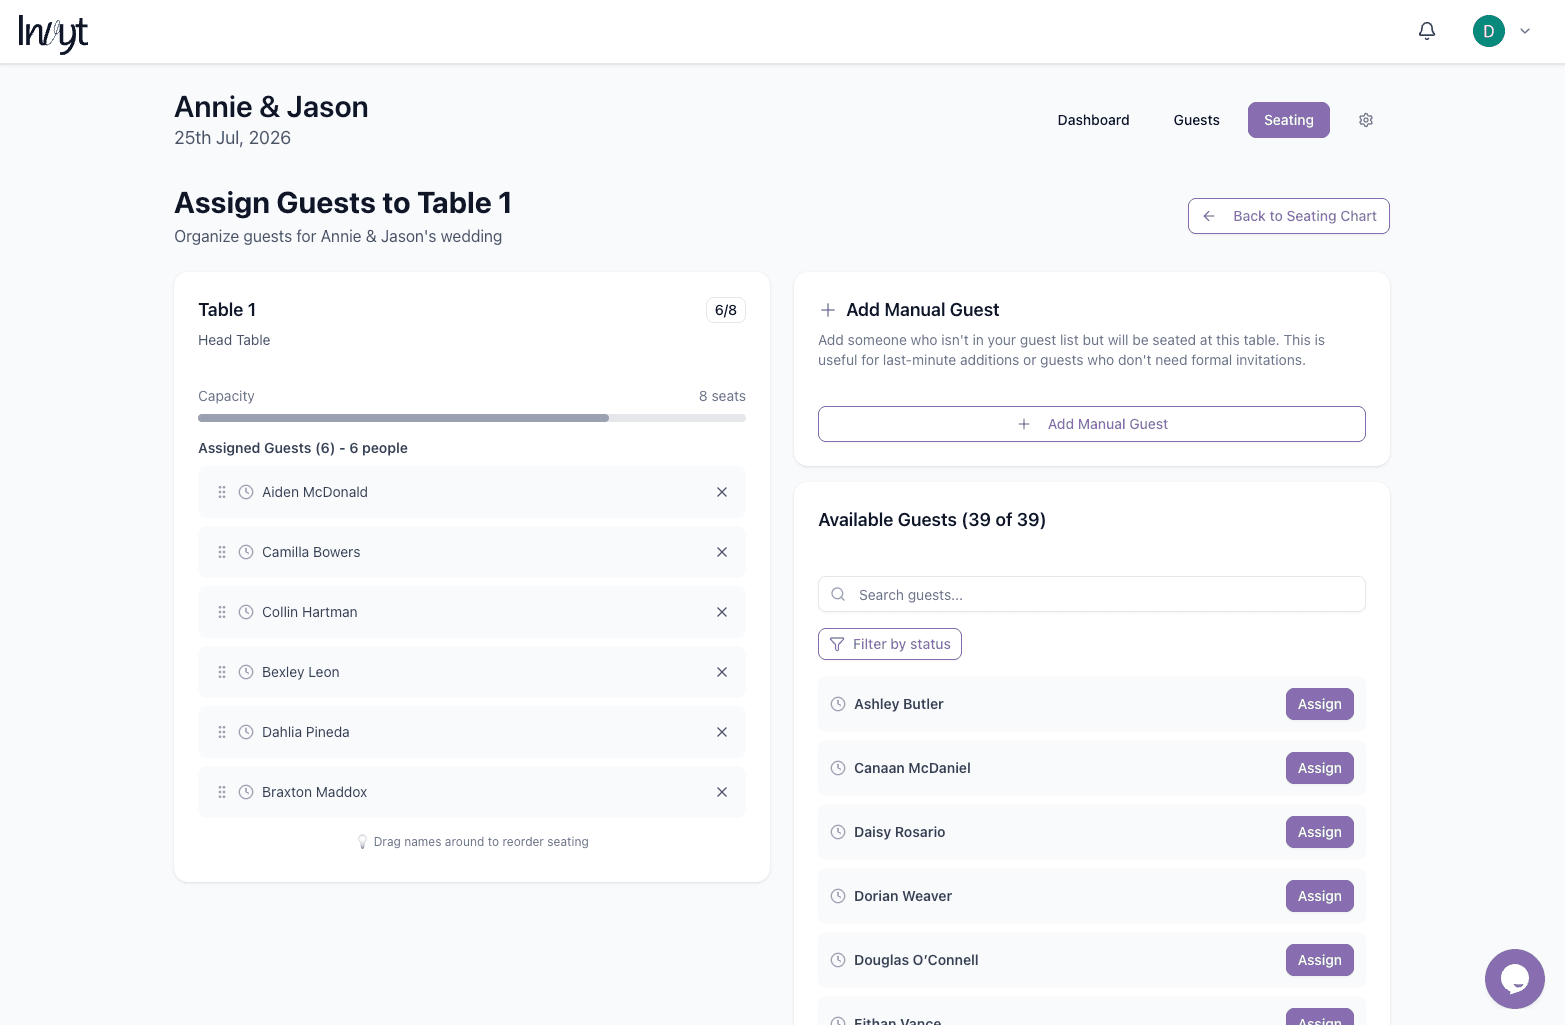Return via Back to Seating Chart
Image resolution: width=1565 pixels, height=1025 pixels.
1288,216
